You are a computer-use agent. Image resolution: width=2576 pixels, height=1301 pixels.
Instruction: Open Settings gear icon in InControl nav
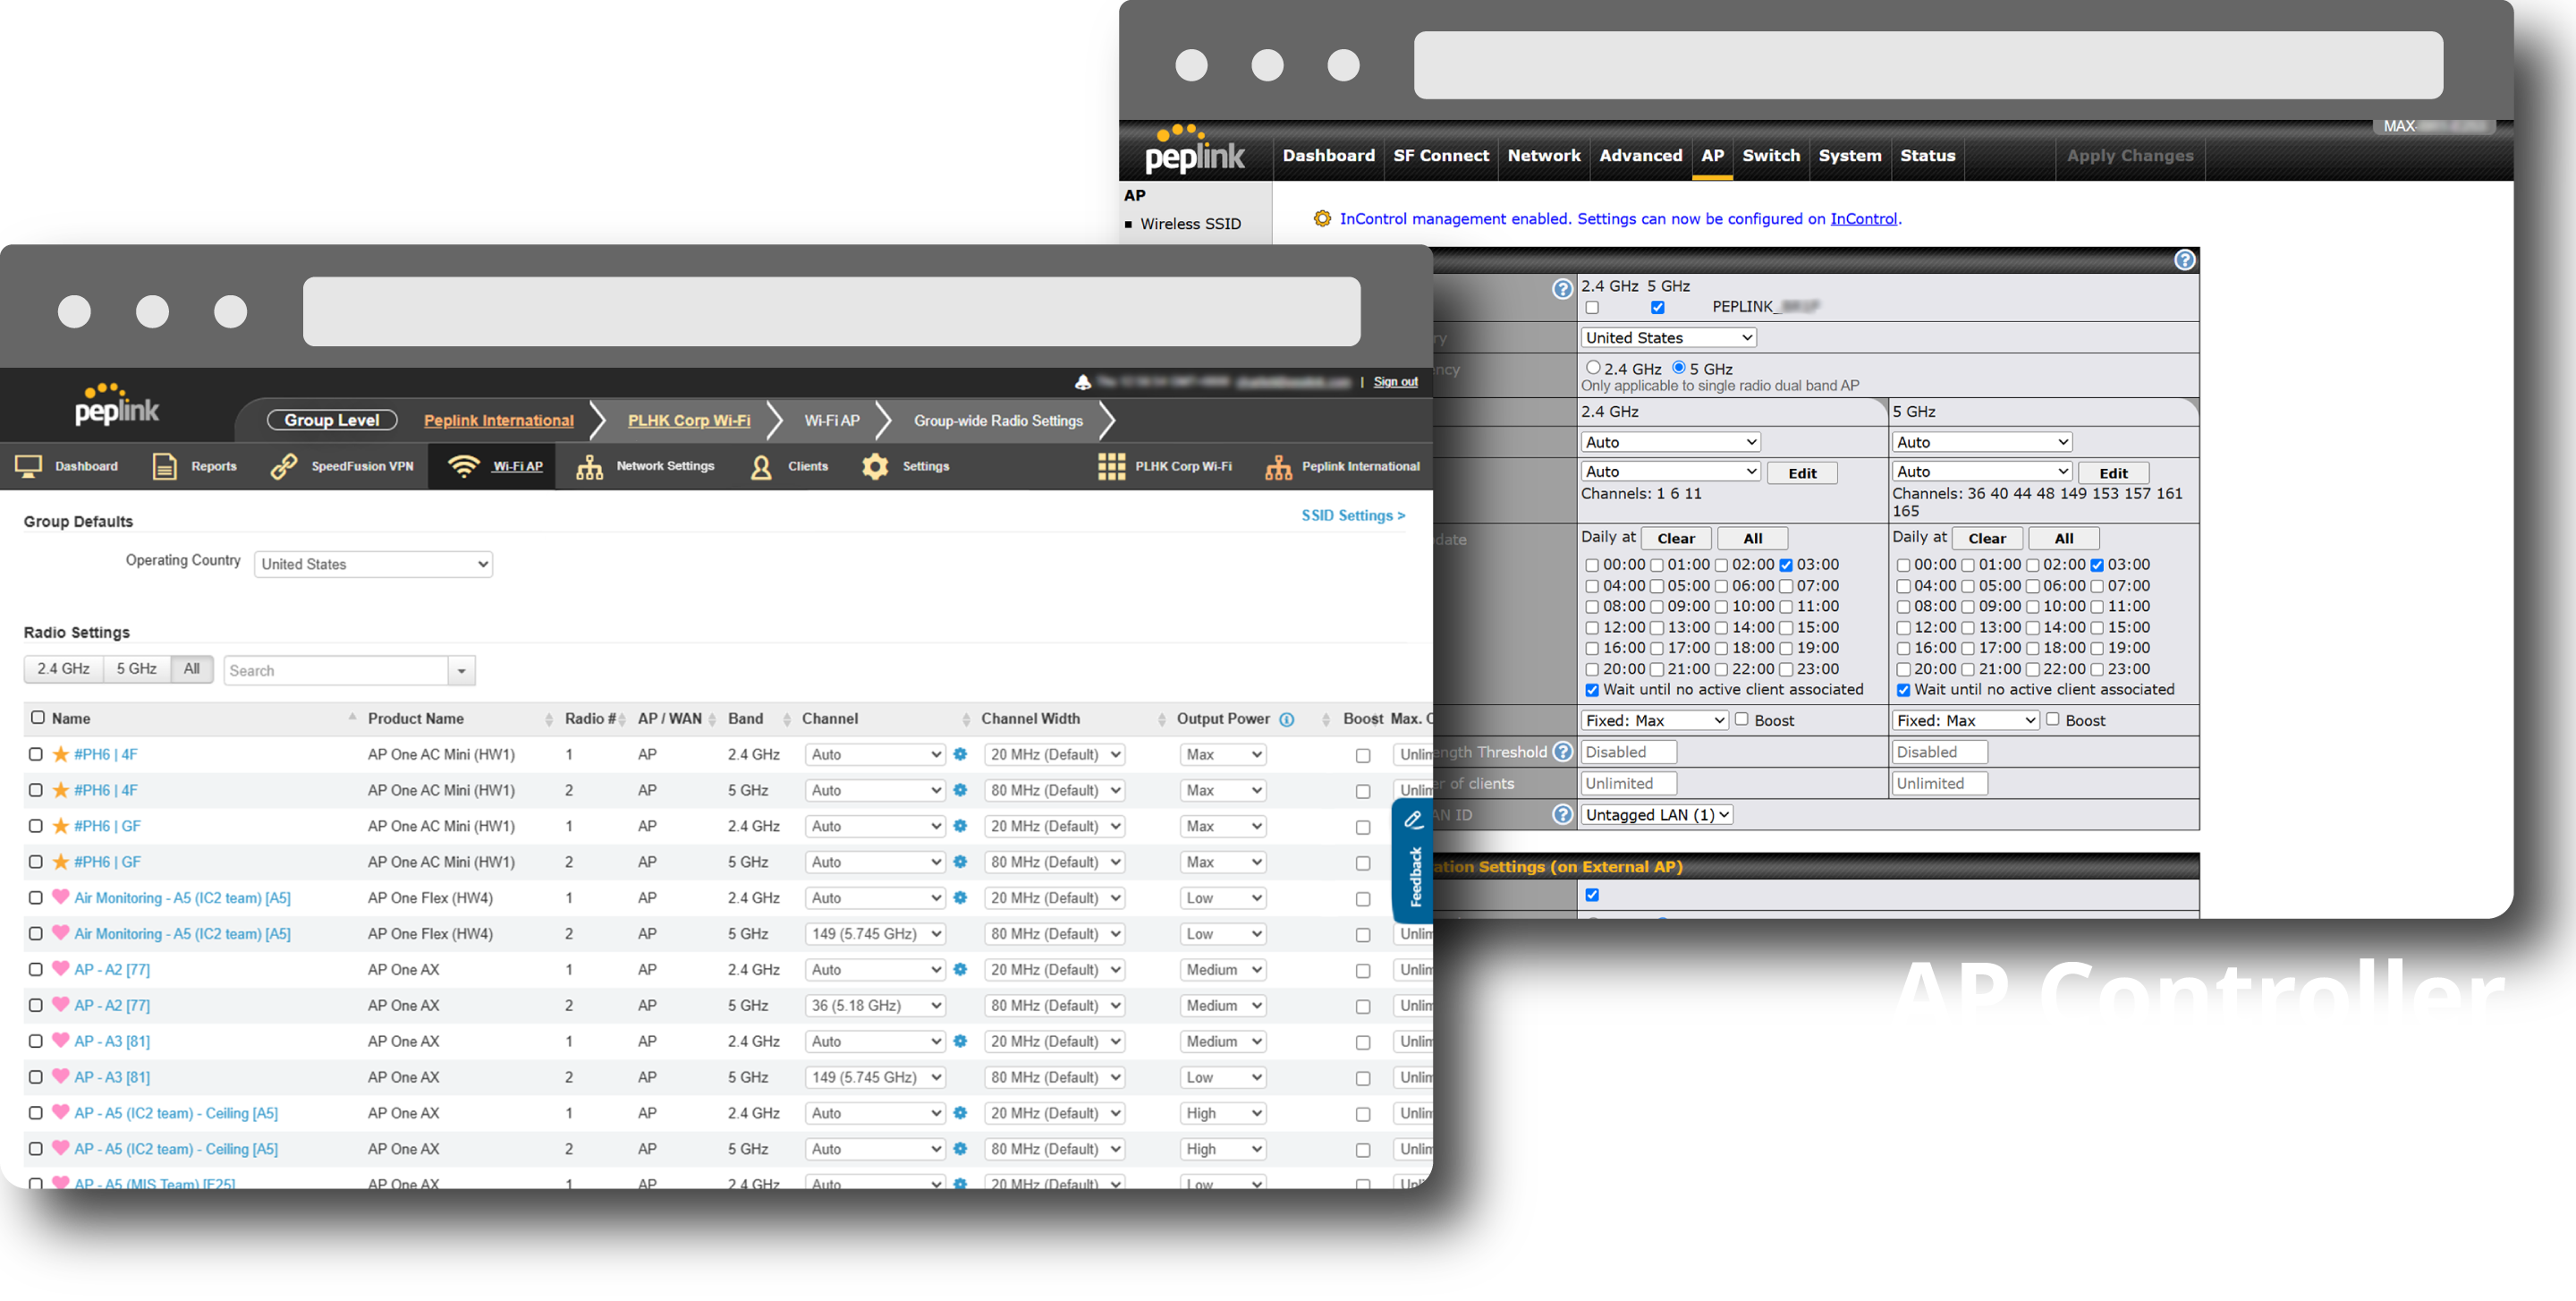click(x=875, y=466)
